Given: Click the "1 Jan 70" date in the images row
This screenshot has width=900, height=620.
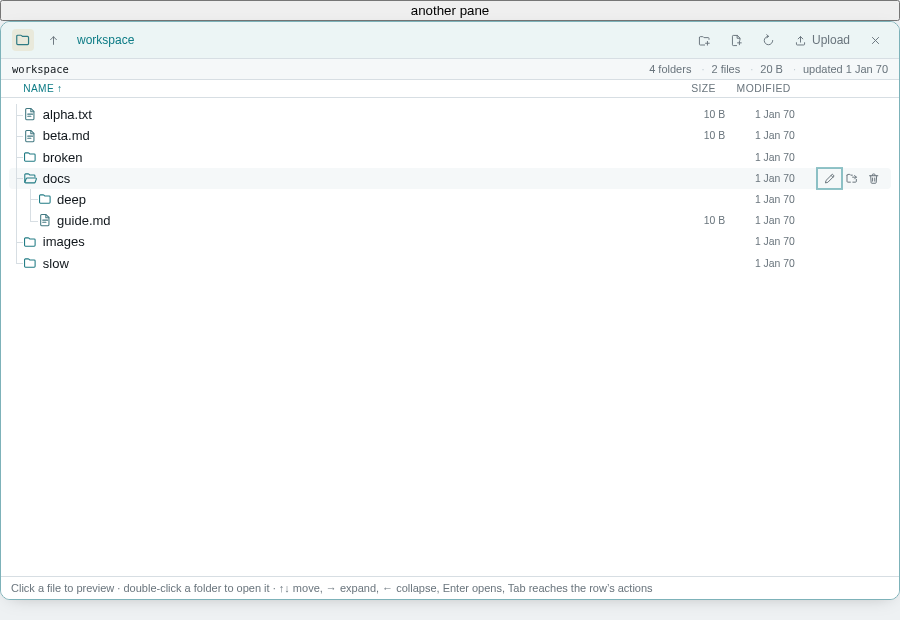Looking at the screenshot, I should pos(775,242).
